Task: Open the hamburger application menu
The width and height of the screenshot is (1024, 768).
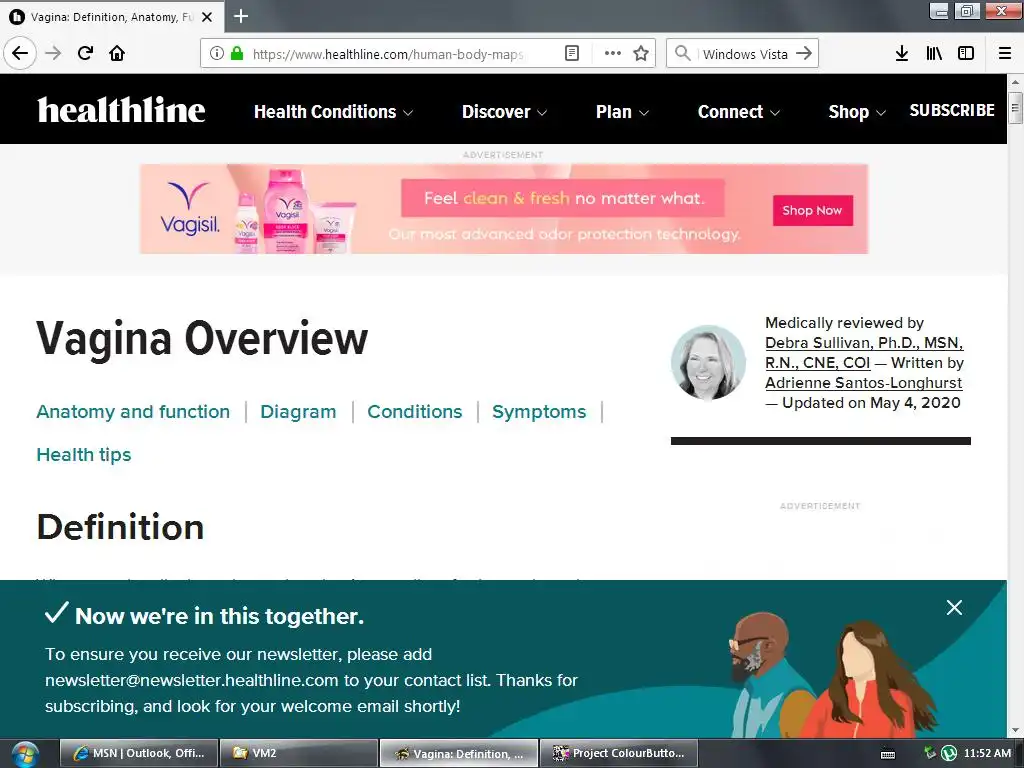Action: click(x=1005, y=54)
